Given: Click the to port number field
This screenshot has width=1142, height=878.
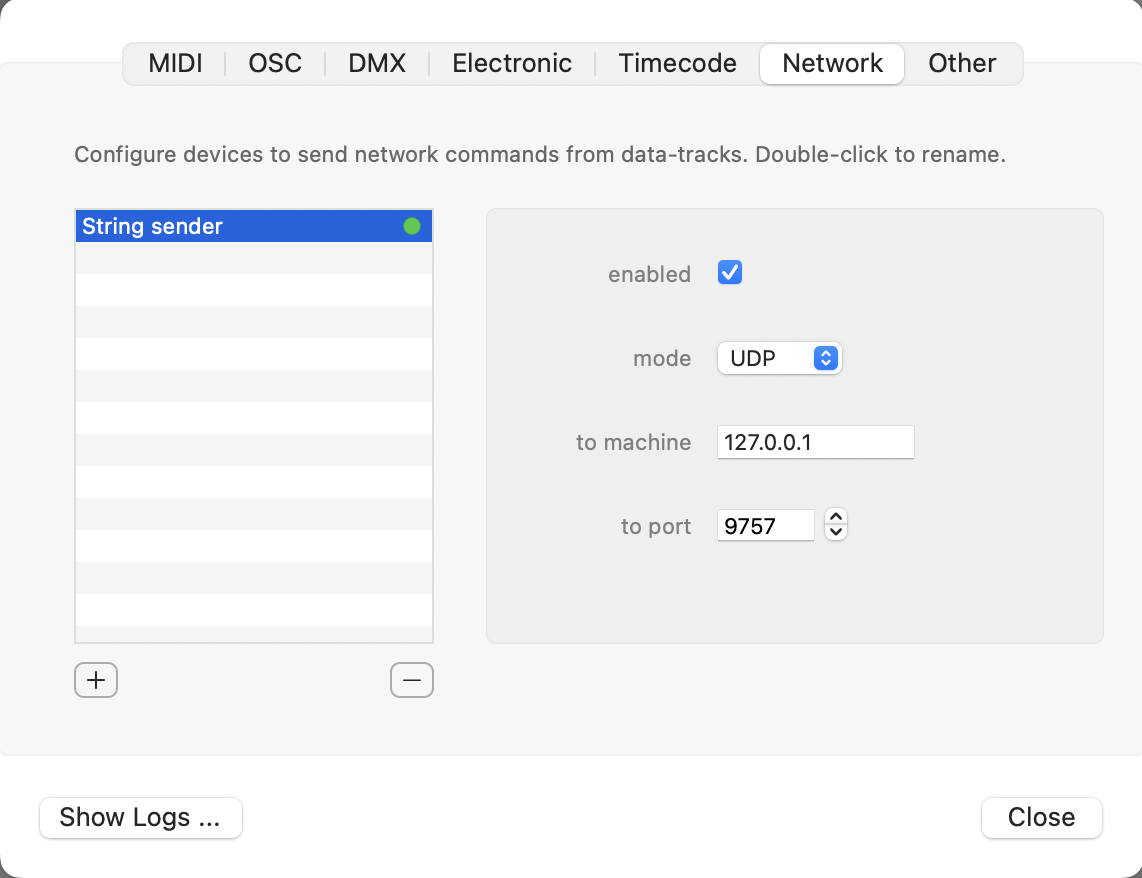Looking at the screenshot, I should coord(765,526).
